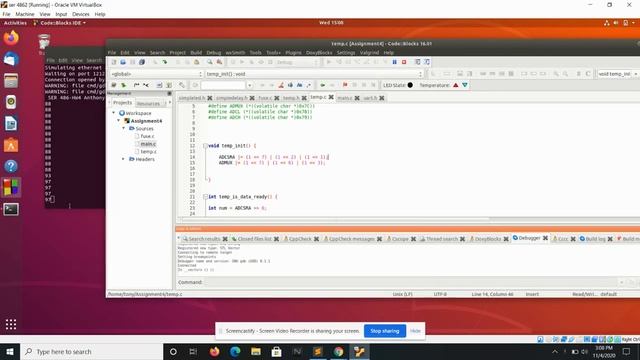Screen dimensions: 640x360
Task: Open the Debugging windows icon
Action: pos(417,62)
